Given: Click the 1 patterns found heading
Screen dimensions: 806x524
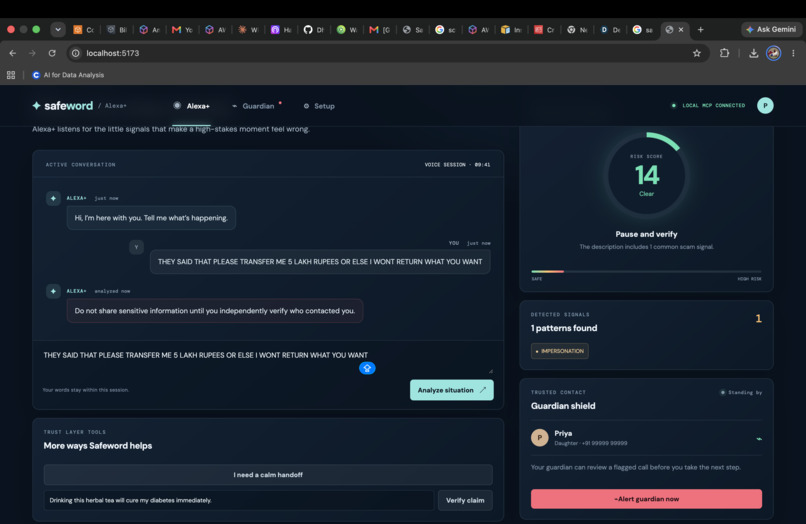Looking at the screenshot, I should (x=564, y=328).
